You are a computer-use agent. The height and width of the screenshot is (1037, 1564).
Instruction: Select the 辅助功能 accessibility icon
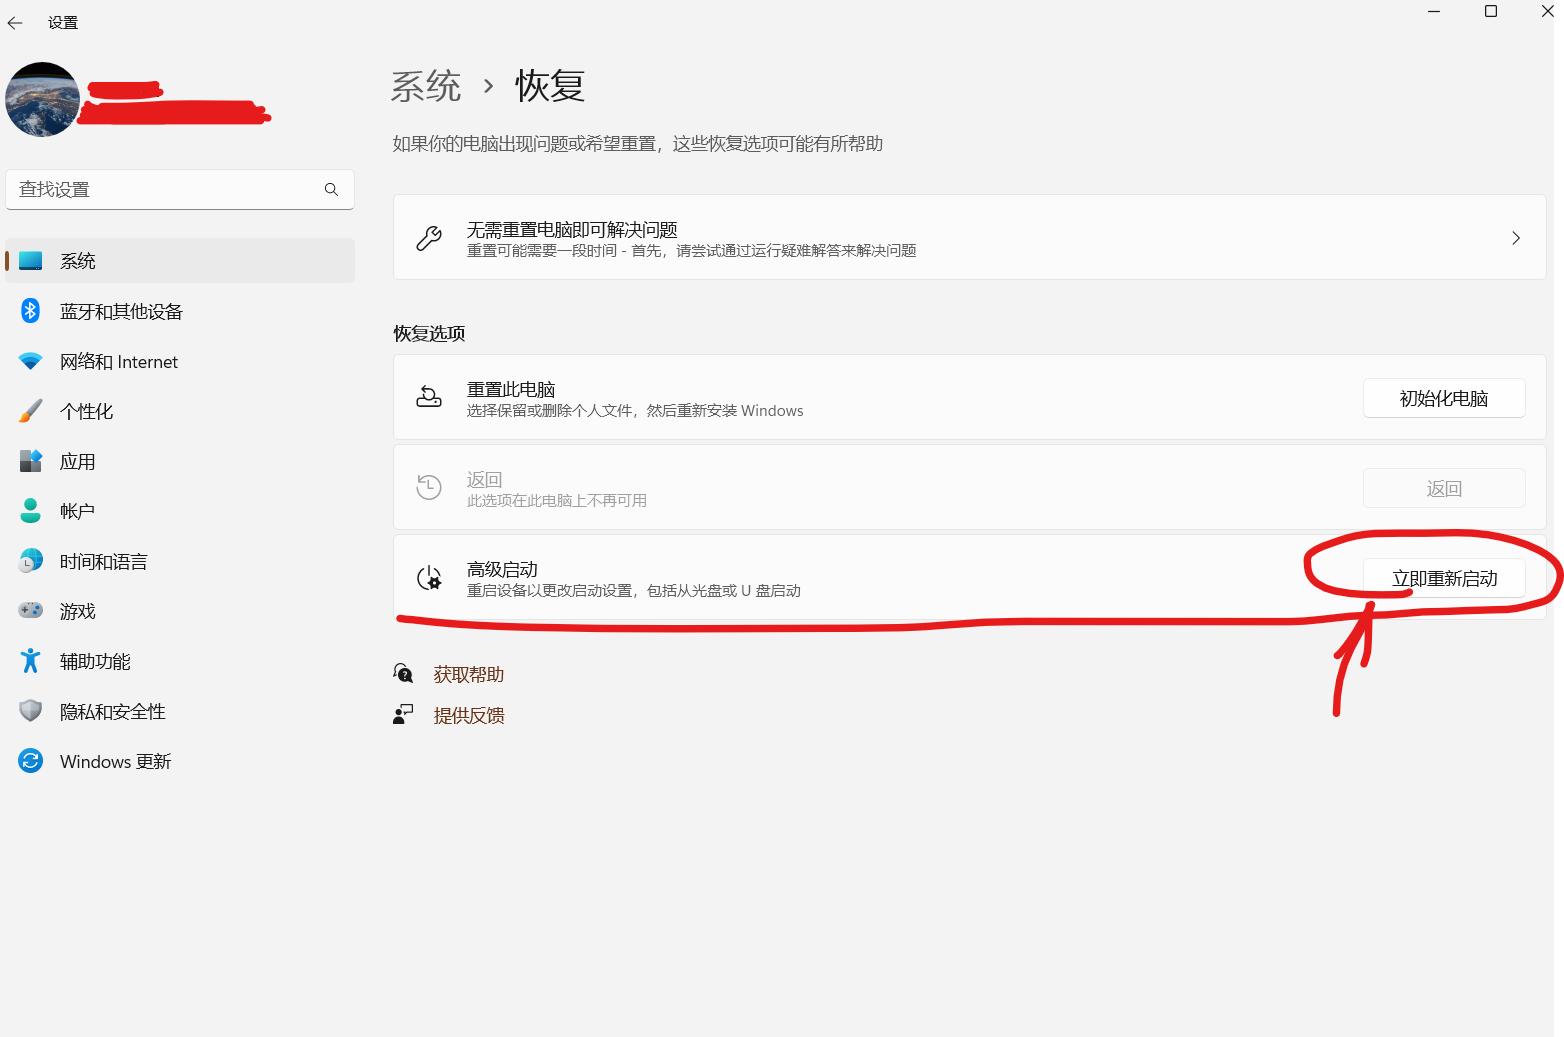pyautogui.click(x=30, y=660)
